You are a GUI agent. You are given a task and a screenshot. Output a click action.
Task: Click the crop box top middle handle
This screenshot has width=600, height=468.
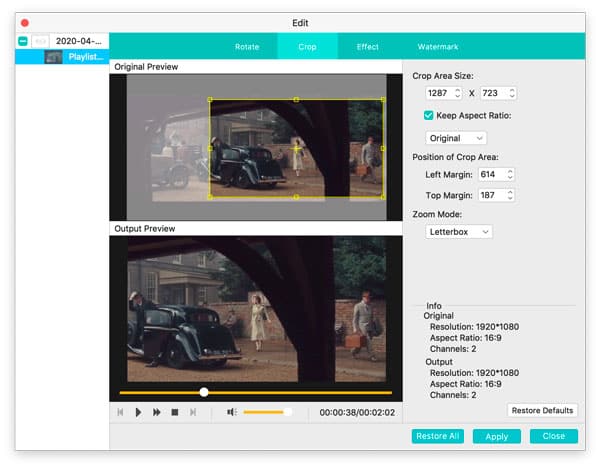[296, 99]
